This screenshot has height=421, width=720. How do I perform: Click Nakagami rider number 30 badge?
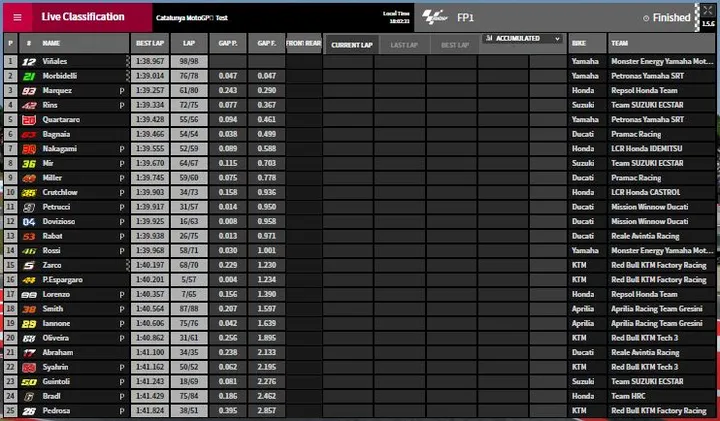29,149
